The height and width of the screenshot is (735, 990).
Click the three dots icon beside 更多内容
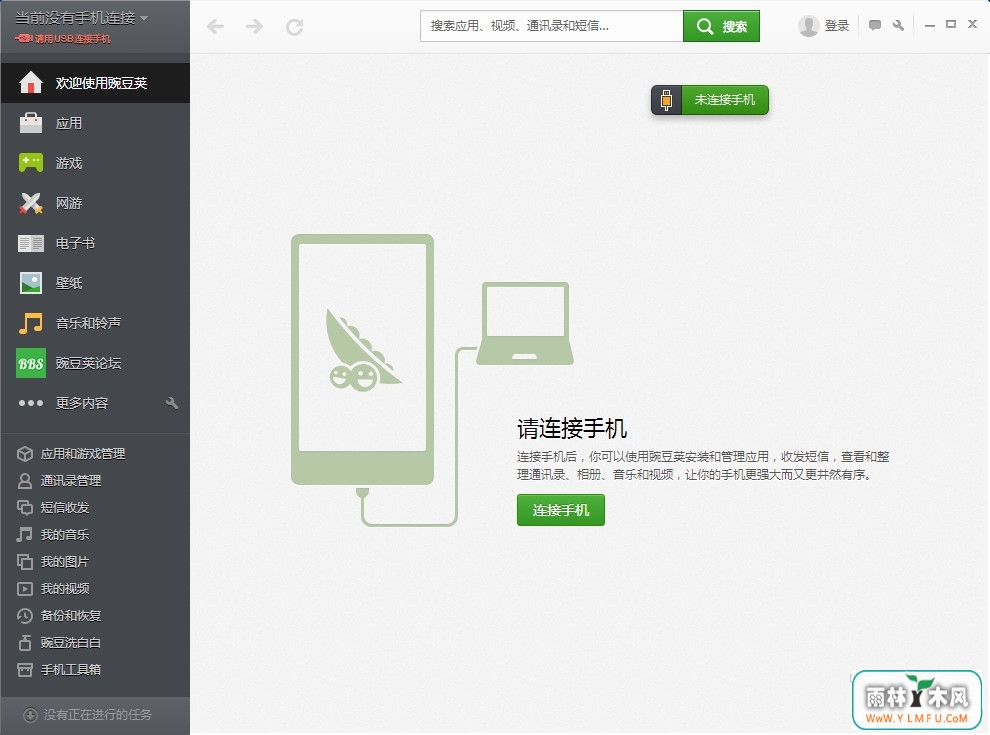[x=30, y=403]
